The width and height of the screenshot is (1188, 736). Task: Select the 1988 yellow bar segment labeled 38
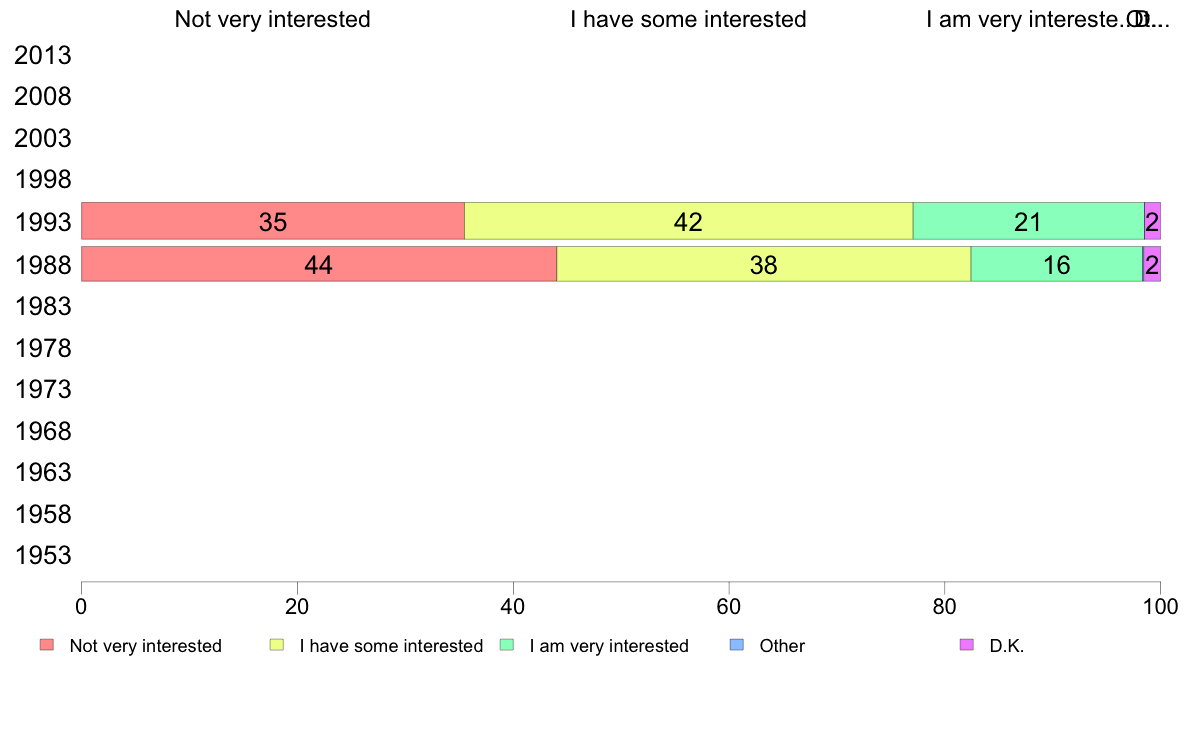click(x=764, y=264)
